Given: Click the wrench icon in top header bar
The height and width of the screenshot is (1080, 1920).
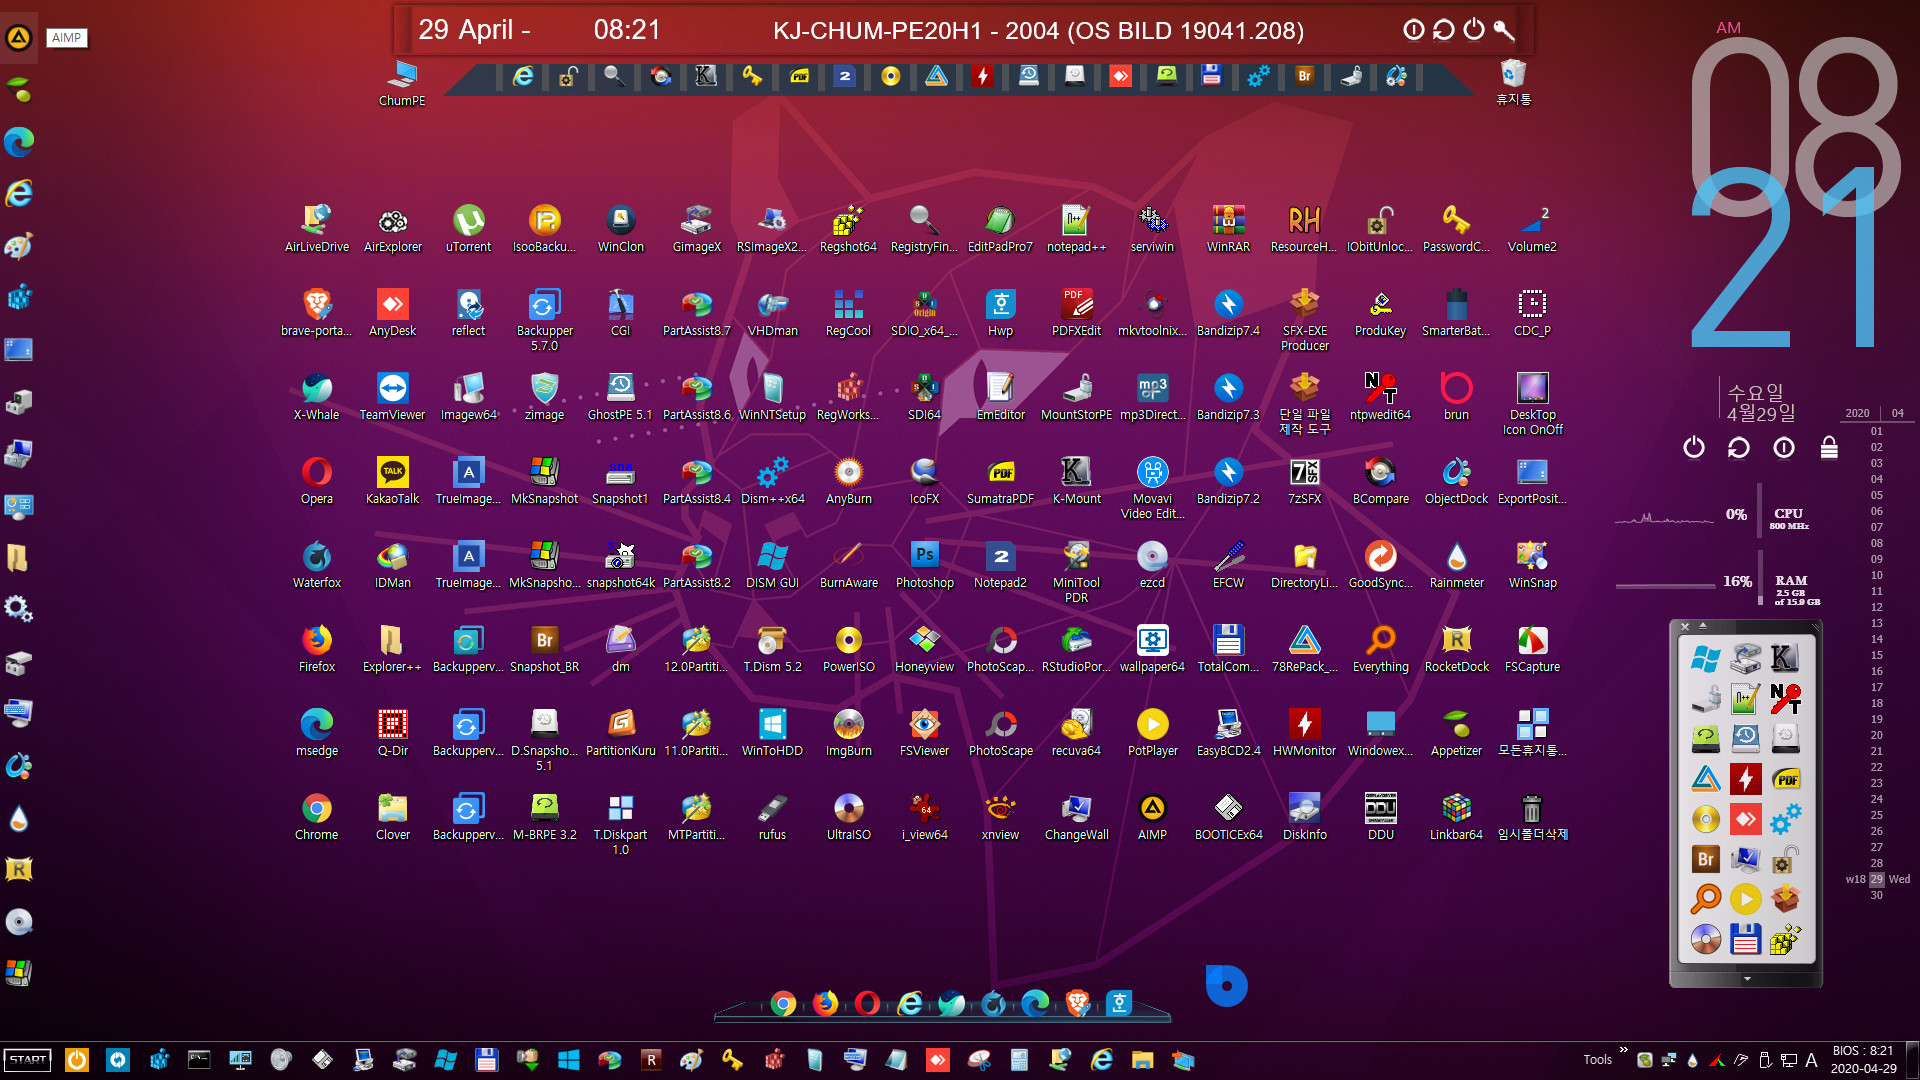Looking at the screenshot, I should point(1504,29).
